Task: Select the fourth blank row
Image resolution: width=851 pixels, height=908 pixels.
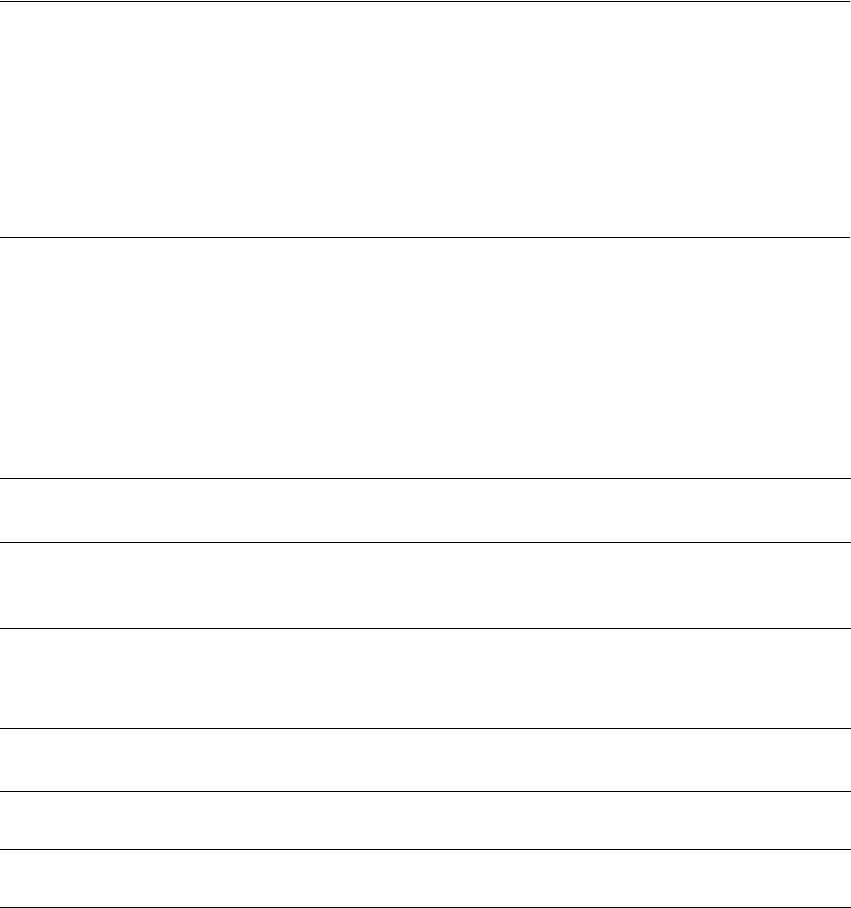Action: coord(425,585)
